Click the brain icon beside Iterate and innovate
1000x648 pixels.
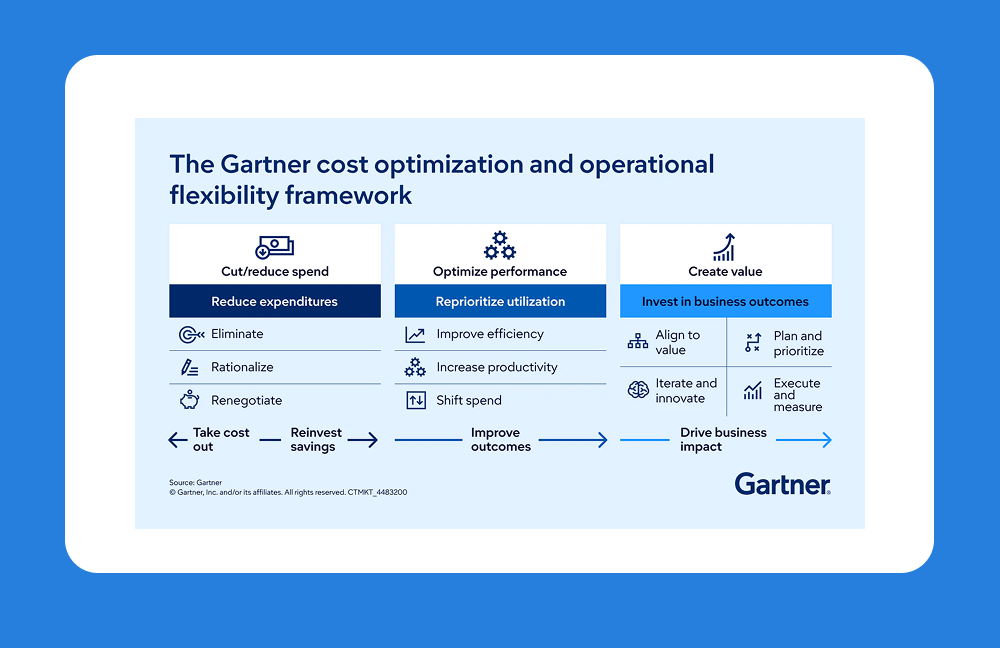point(638,390)
